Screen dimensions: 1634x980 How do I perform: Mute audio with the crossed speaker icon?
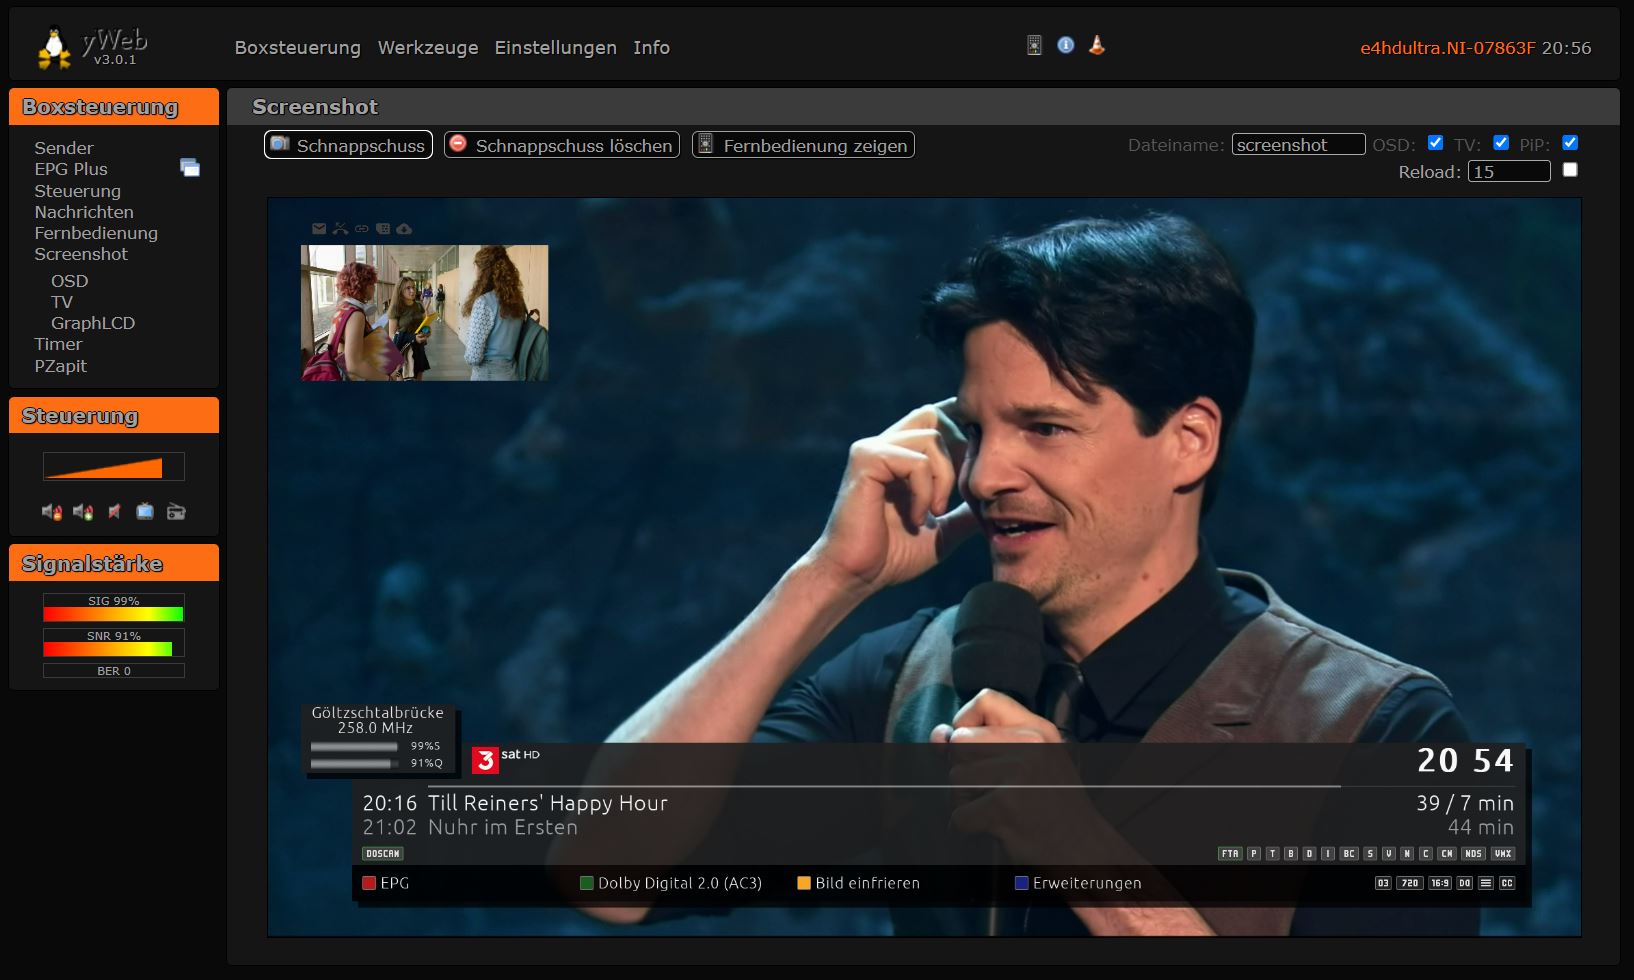coord(114,512)
